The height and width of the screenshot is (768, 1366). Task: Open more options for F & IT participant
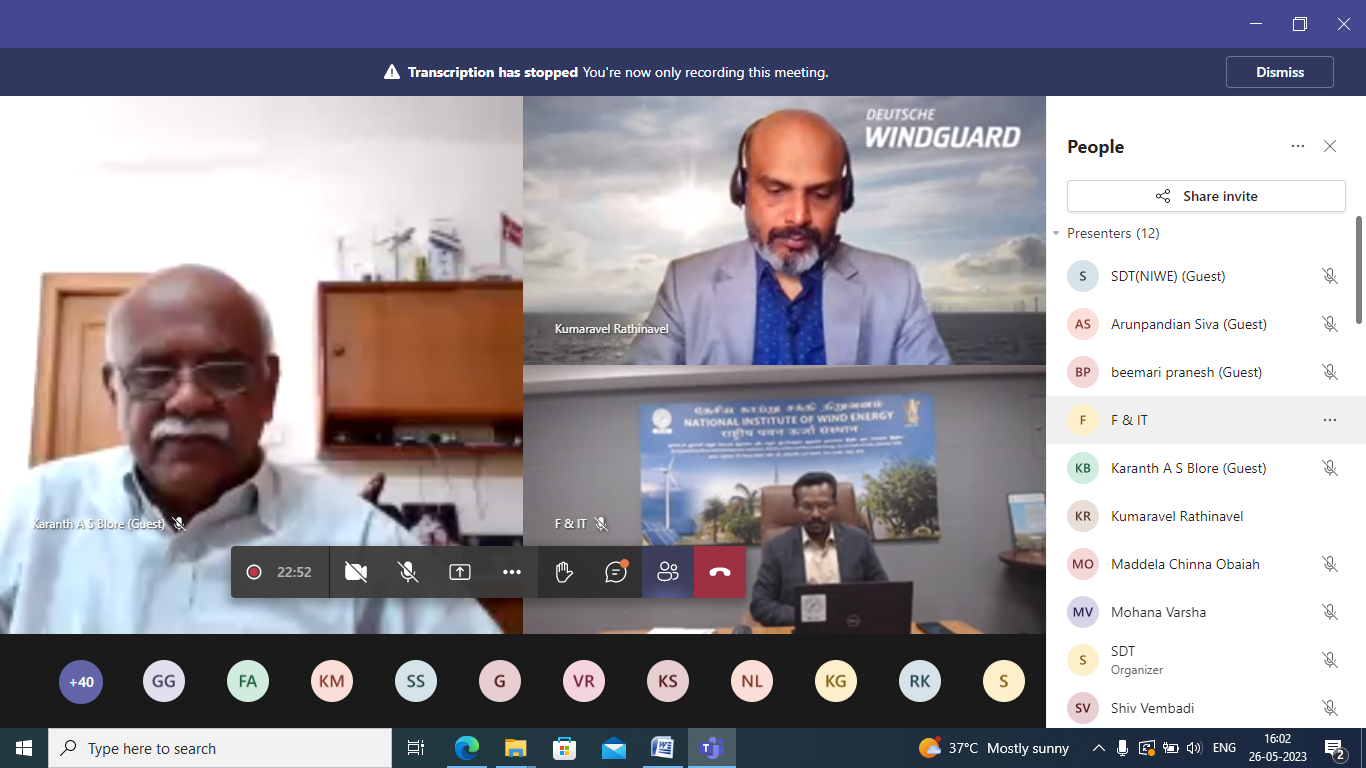[x=1330, y=420]
